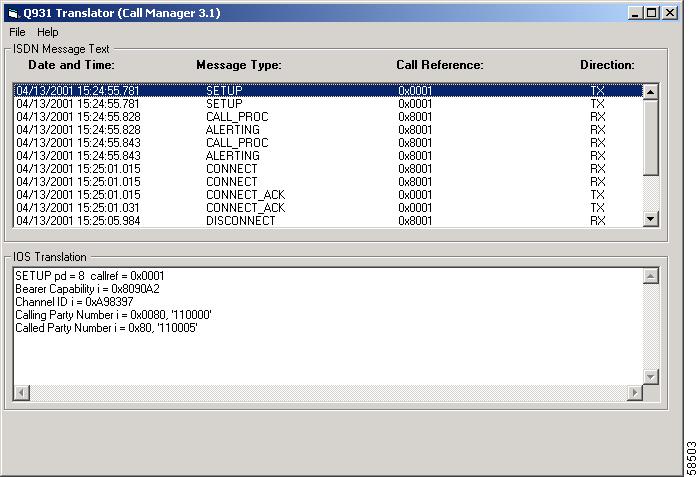Click RX direction in the DISCONNECT row
699x477 pixels.
(598, 221)
